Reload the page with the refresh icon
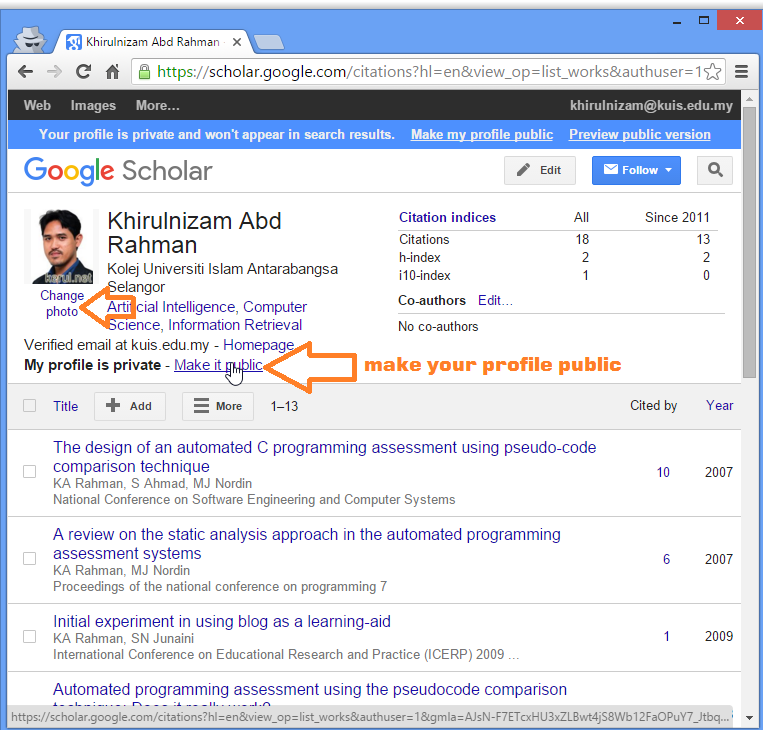763x730 pixels. point(84,72)
